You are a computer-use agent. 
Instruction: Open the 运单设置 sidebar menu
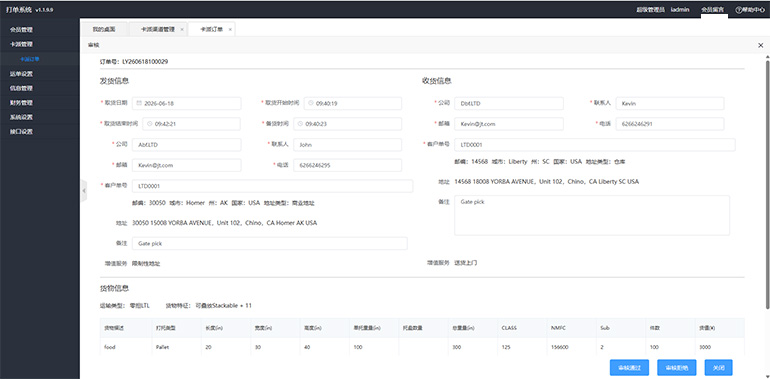40,74
